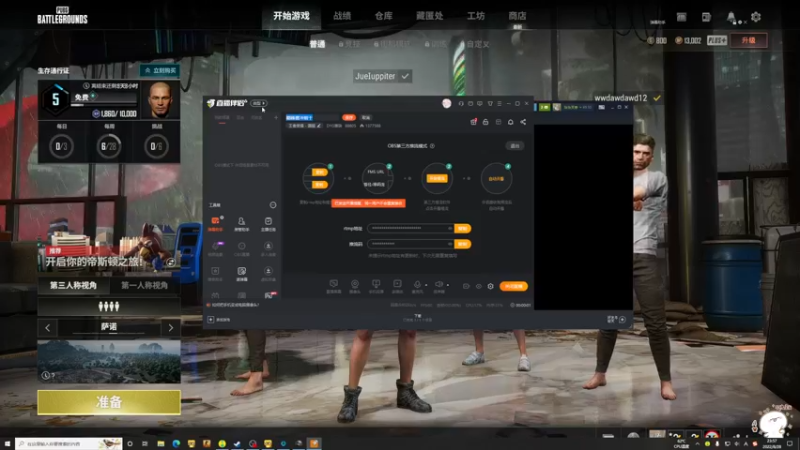The width and height of the screenshot is (800, 450).
Task: Click the orange start streaming button
Action: click(x=514, y=286)
